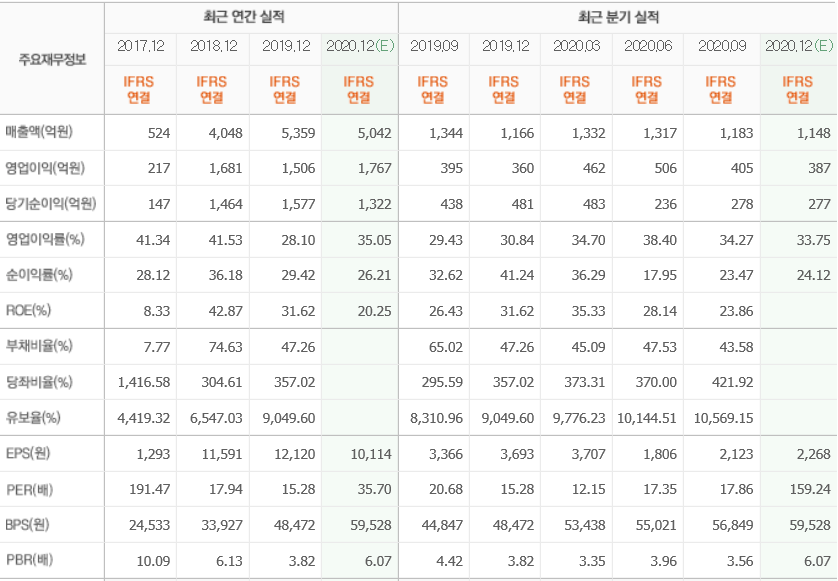Select the 당좌비율(%) row label
Viewport: 838px width, 581px height.
click(x=39, y=382)
